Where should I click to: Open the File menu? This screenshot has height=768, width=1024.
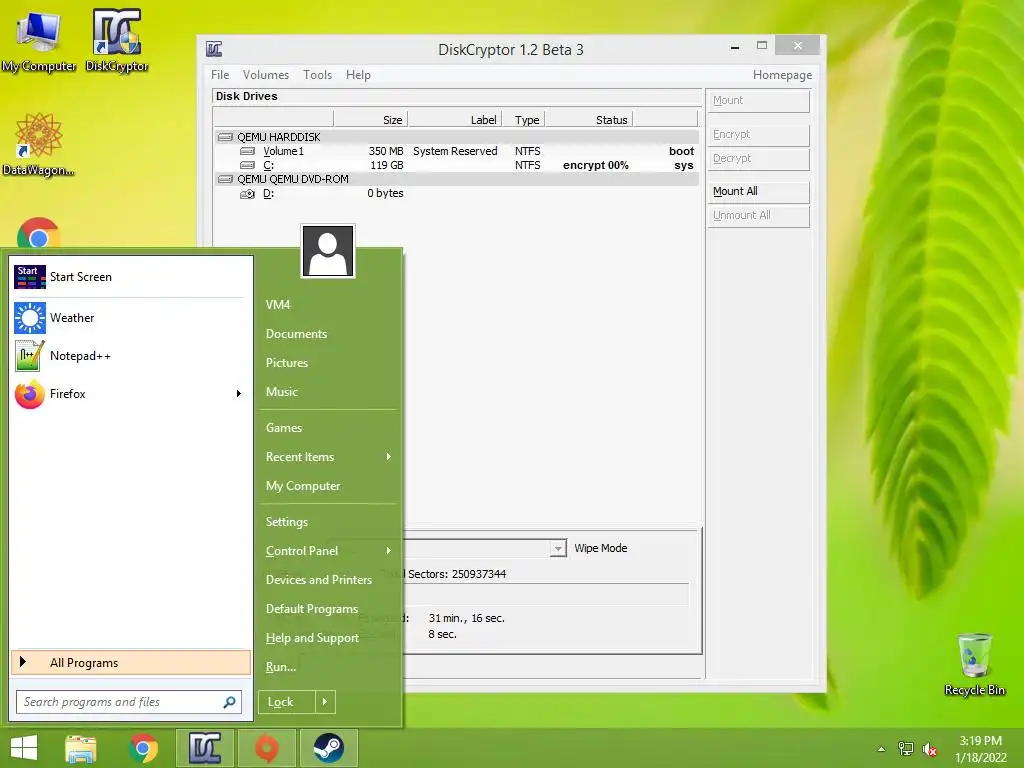pyautogui.click(x=220, y=75)
